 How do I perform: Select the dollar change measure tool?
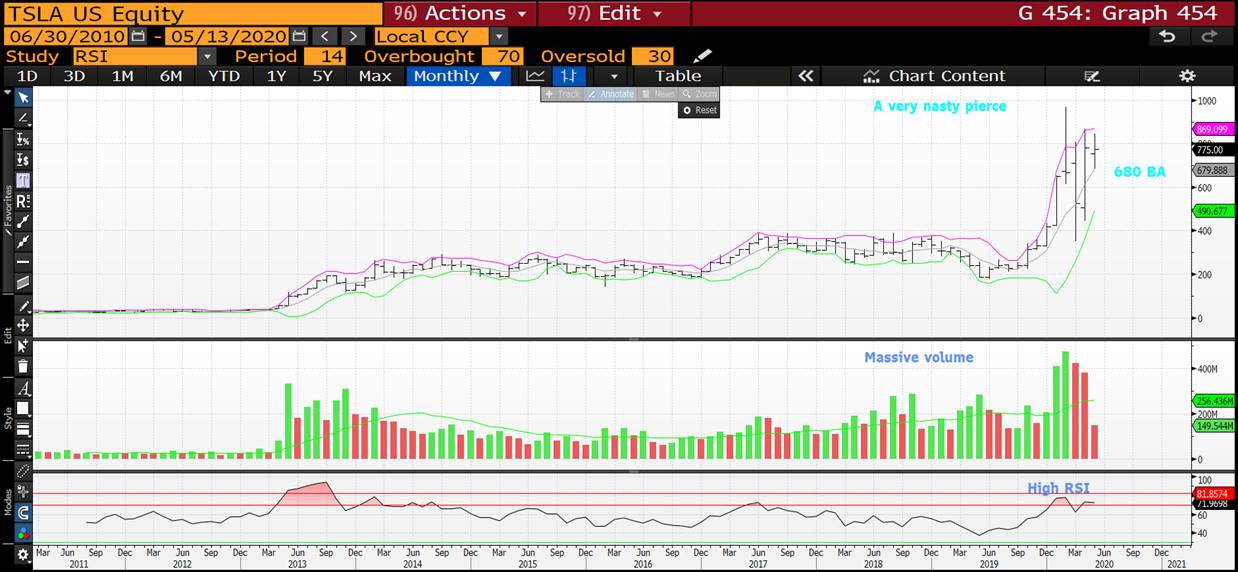[22, 160]
